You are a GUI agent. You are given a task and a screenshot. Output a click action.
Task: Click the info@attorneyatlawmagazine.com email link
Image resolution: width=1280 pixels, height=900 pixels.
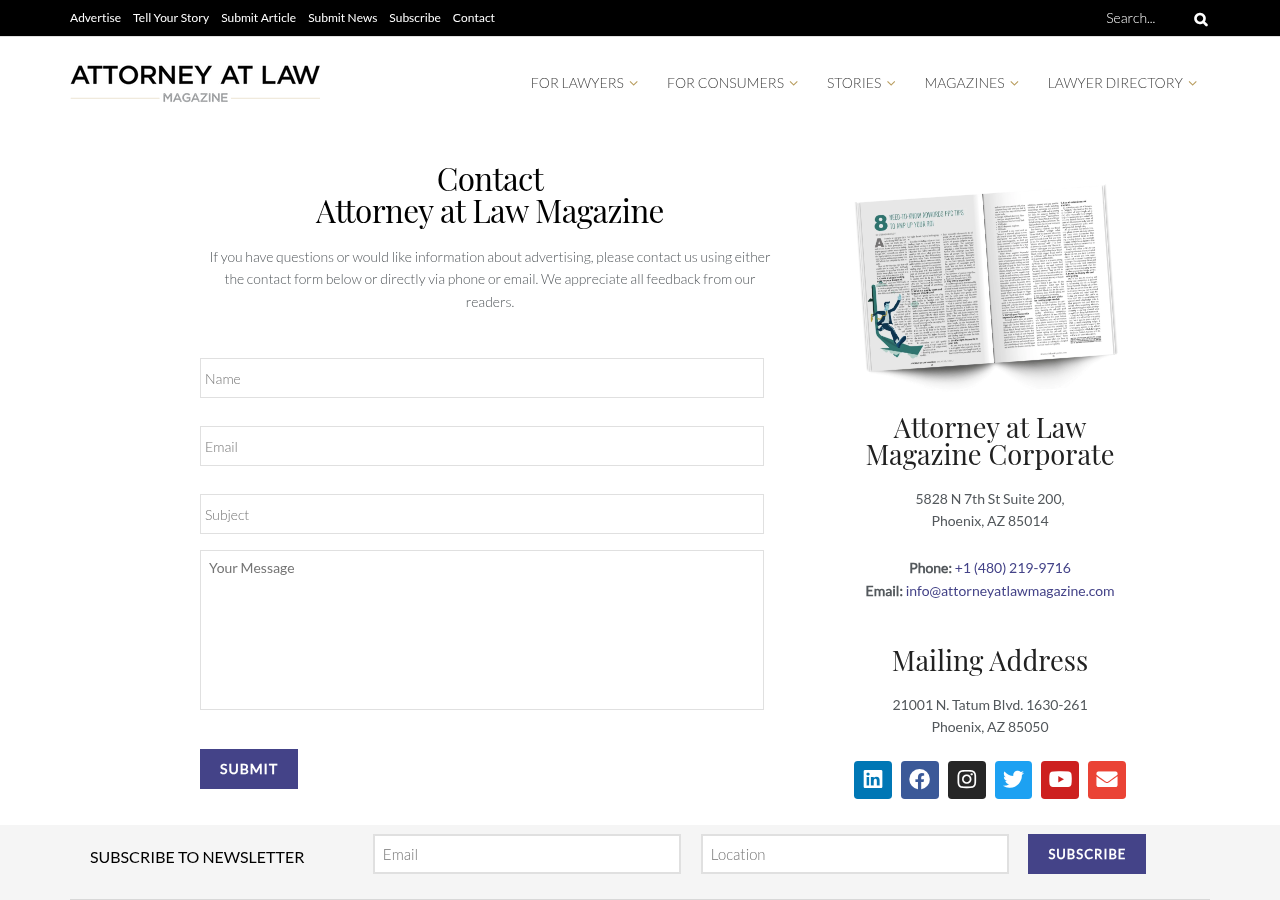(1010, 591)
